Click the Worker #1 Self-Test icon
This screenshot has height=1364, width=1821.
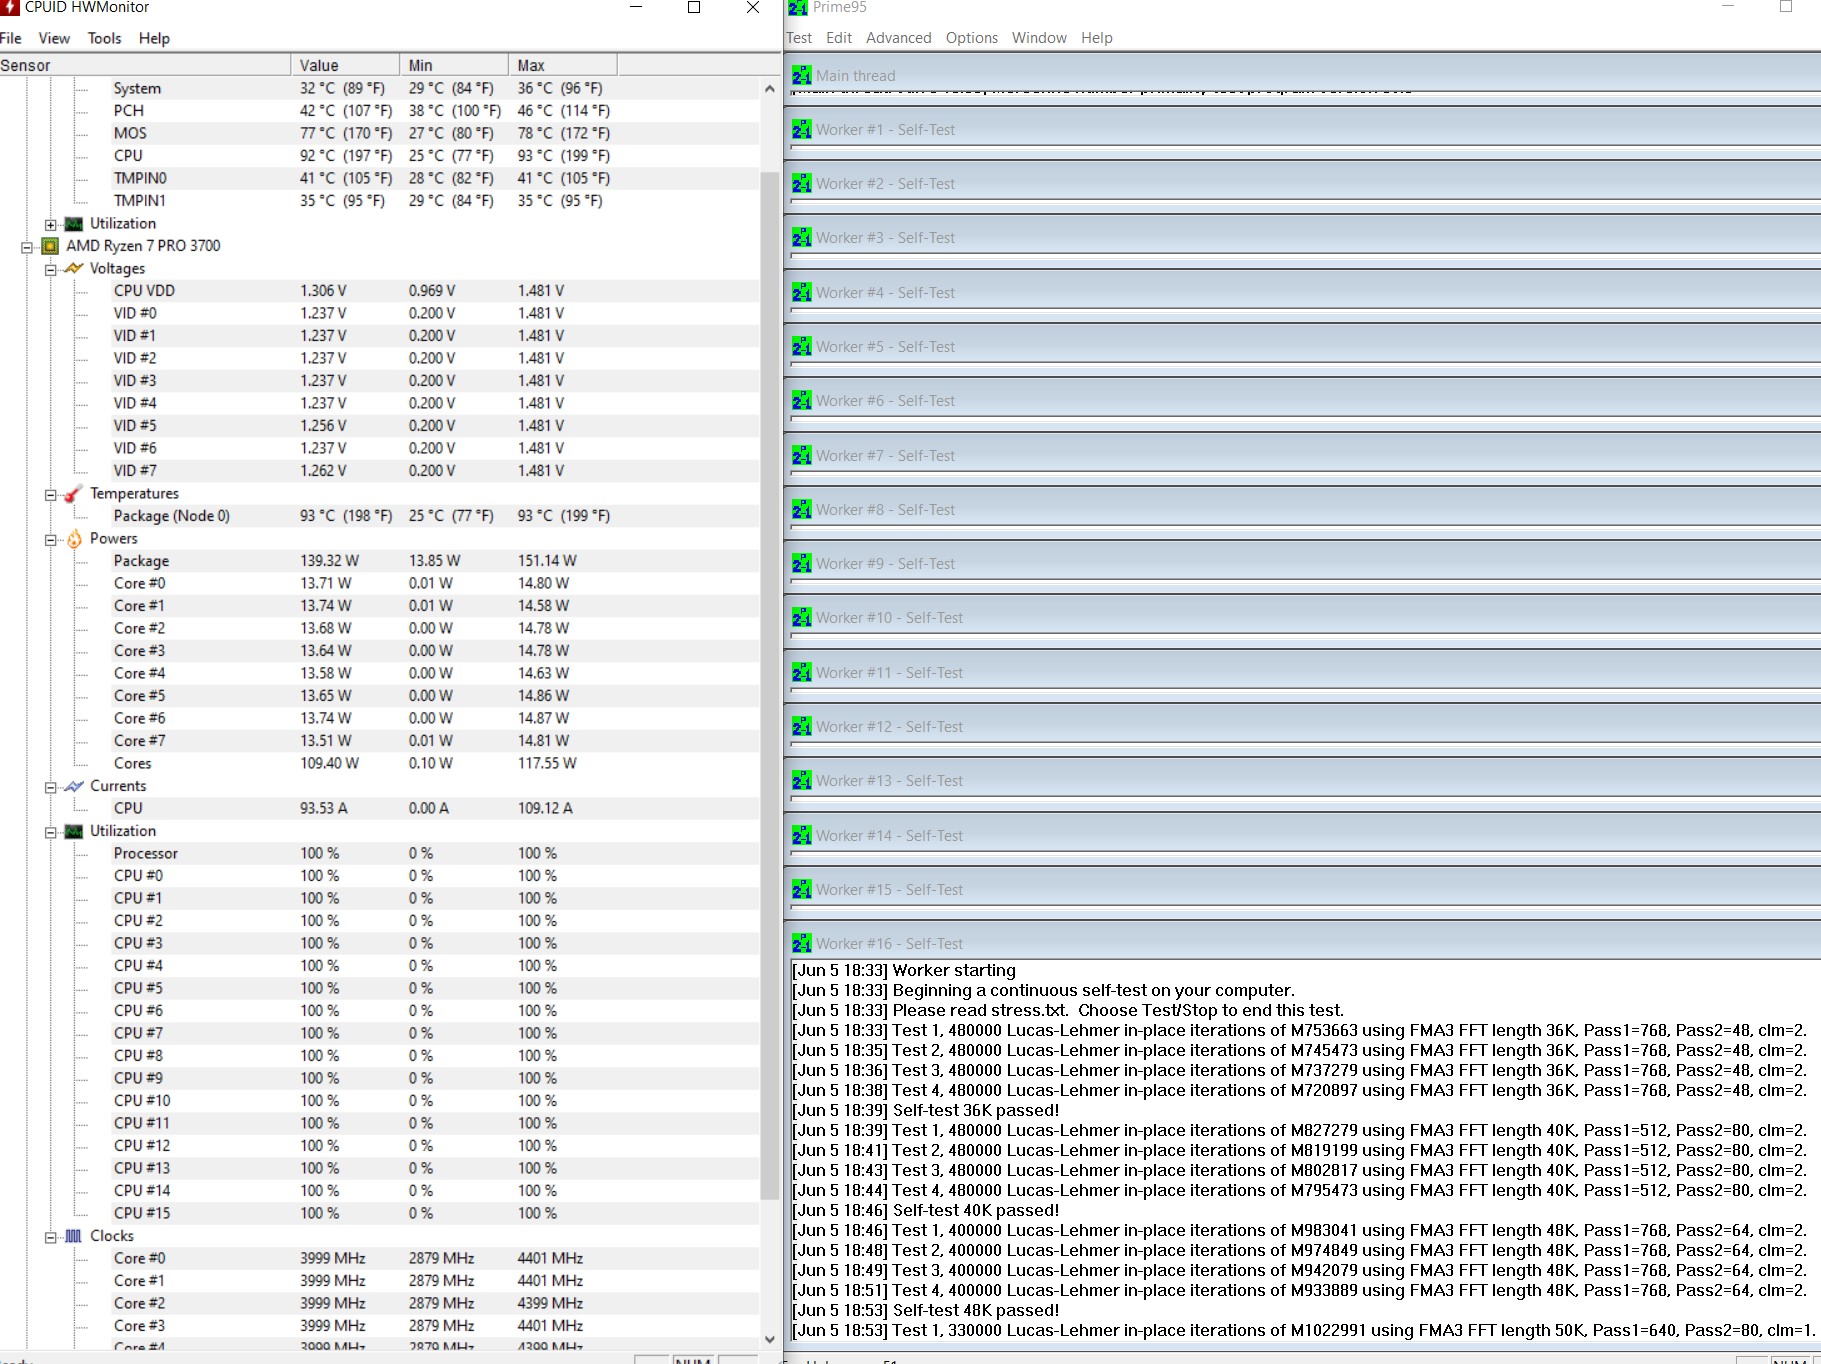tap(801, 129)
